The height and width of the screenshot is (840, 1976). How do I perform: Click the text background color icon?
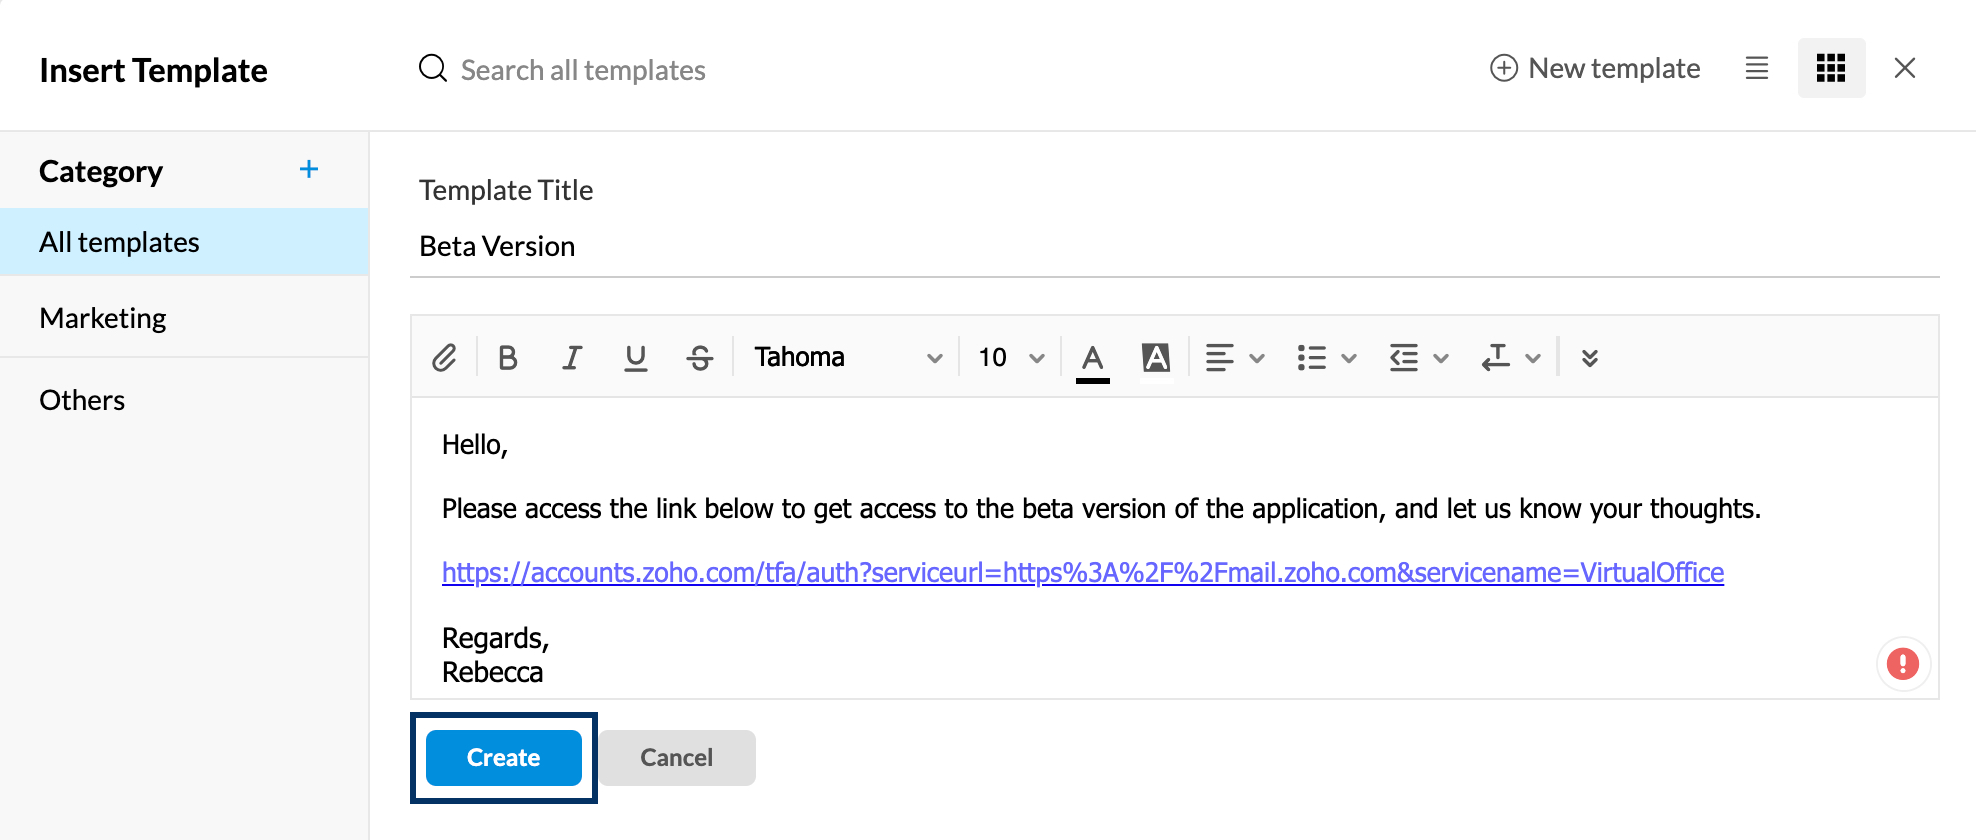point(1156,358)
